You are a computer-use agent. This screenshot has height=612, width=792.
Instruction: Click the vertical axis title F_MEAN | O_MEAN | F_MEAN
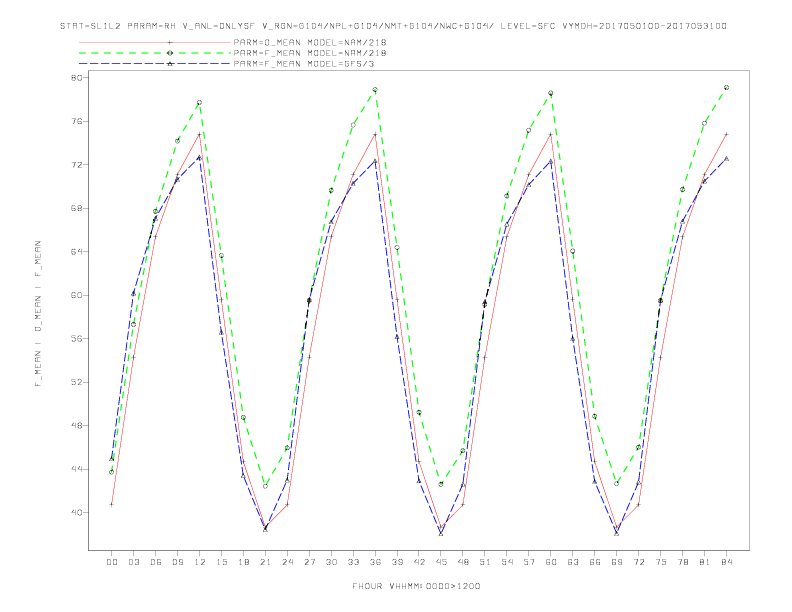[38, 314]
